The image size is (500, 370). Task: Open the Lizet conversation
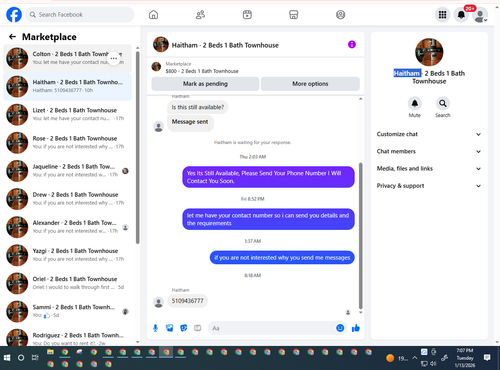pyautogui.click(x=67, y=114)
